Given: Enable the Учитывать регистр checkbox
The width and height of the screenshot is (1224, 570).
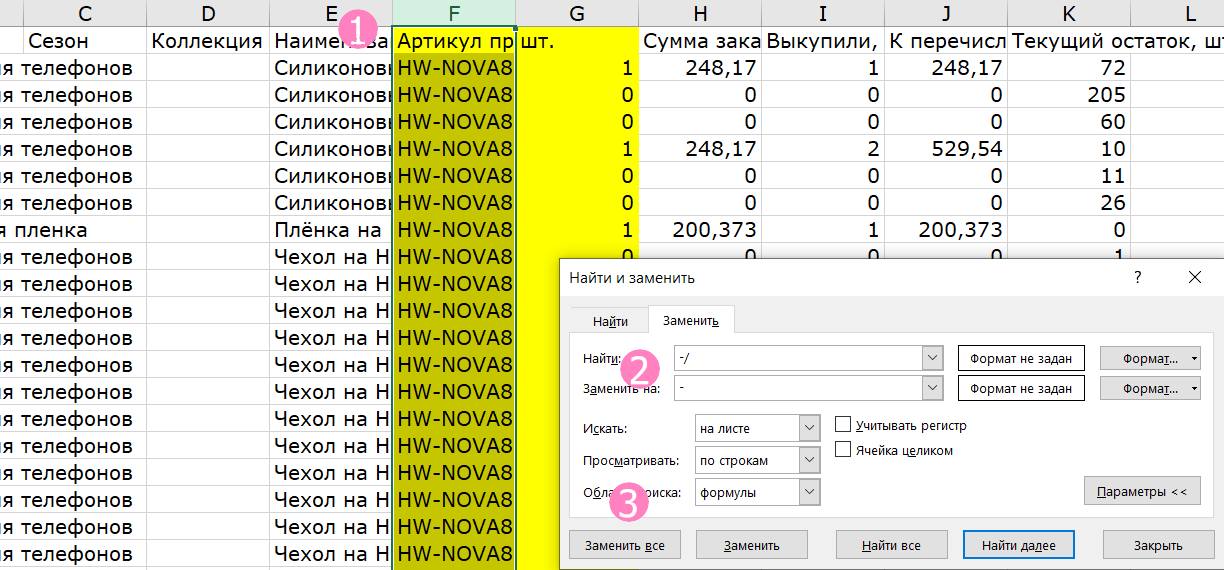Looking at the screenshot, I should pyautogui.click(x=843, y=426).
